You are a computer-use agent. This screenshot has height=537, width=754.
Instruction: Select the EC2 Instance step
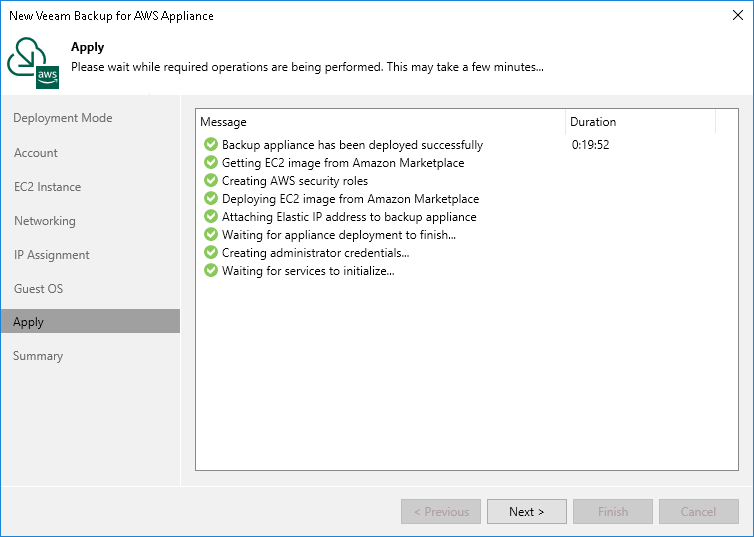[x=47, y=187]
